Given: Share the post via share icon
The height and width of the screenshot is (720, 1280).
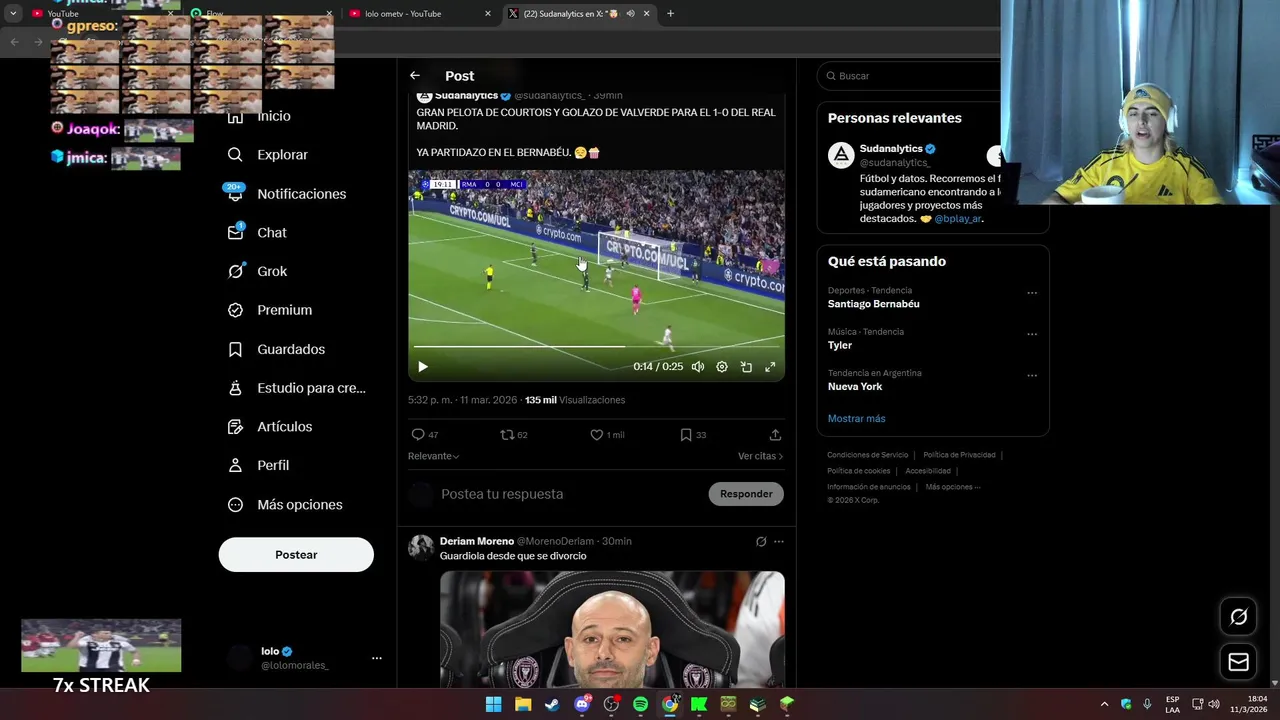Looking at the screenshot, I should tap(775, 435).
